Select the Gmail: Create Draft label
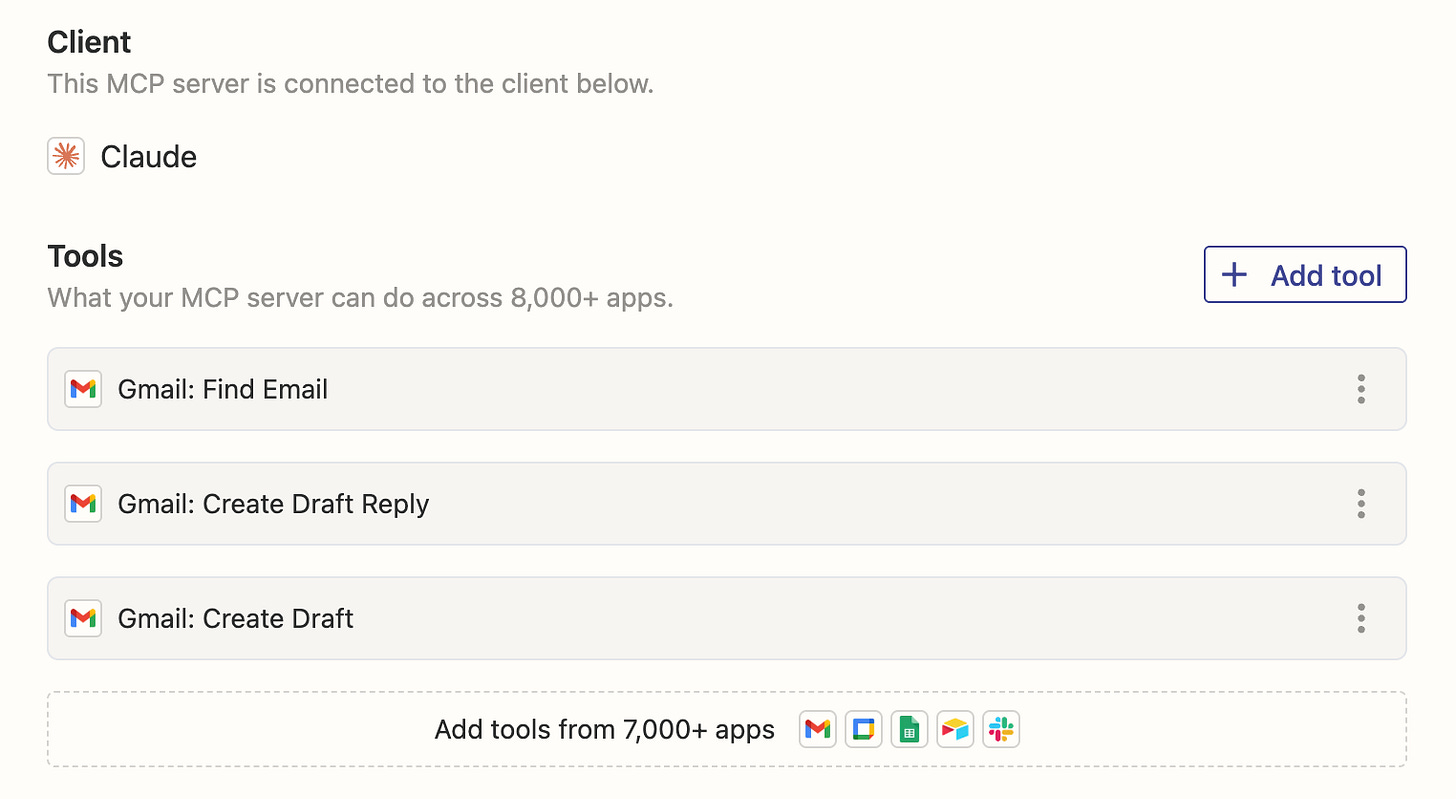Screen dimensions: 1456x799 click(x=236, y=619)
